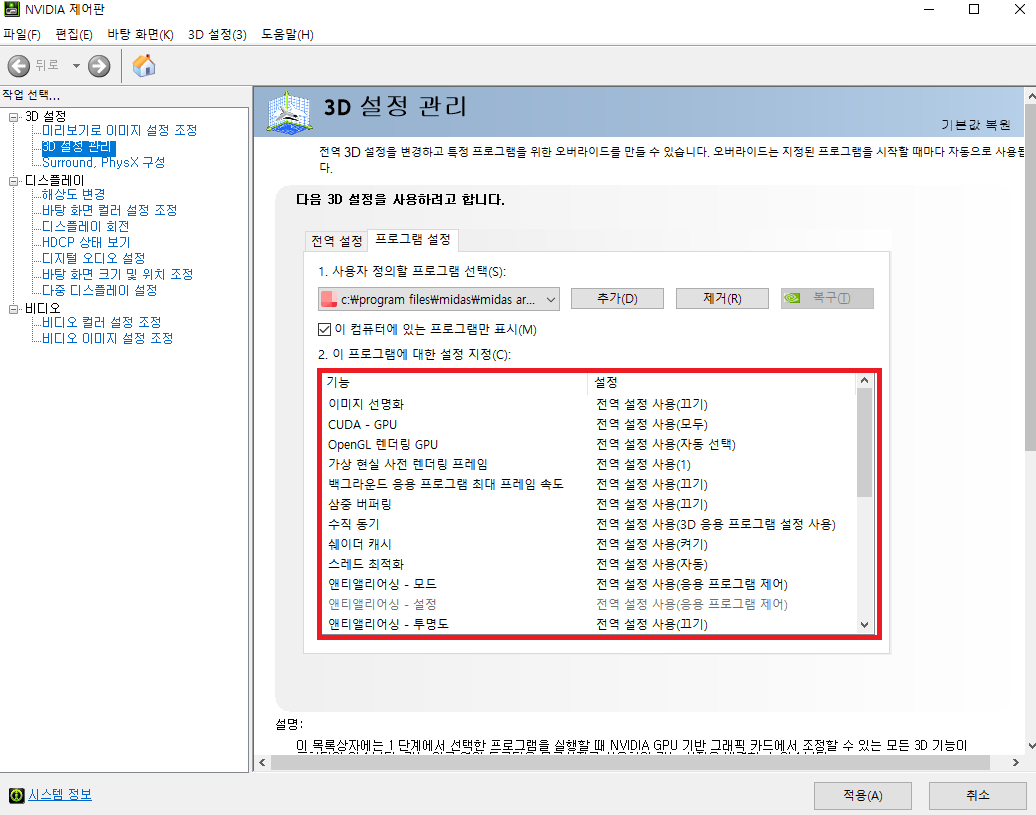This screenshot has height=815, width=1036.
Task: Click settings list scroll down arrow
Action: point(864,625)
